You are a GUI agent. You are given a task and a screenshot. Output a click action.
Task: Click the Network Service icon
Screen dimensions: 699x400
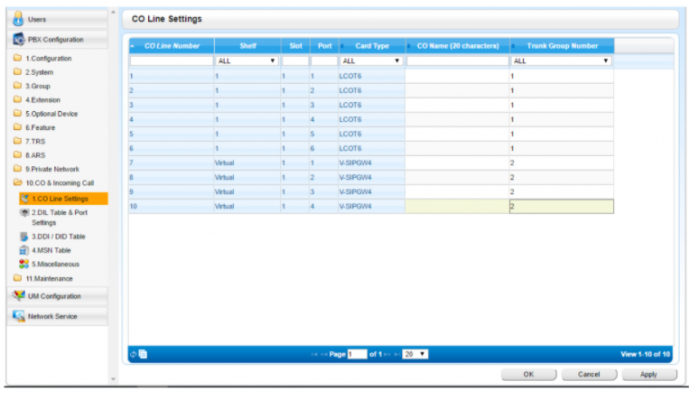coord(18,316)
